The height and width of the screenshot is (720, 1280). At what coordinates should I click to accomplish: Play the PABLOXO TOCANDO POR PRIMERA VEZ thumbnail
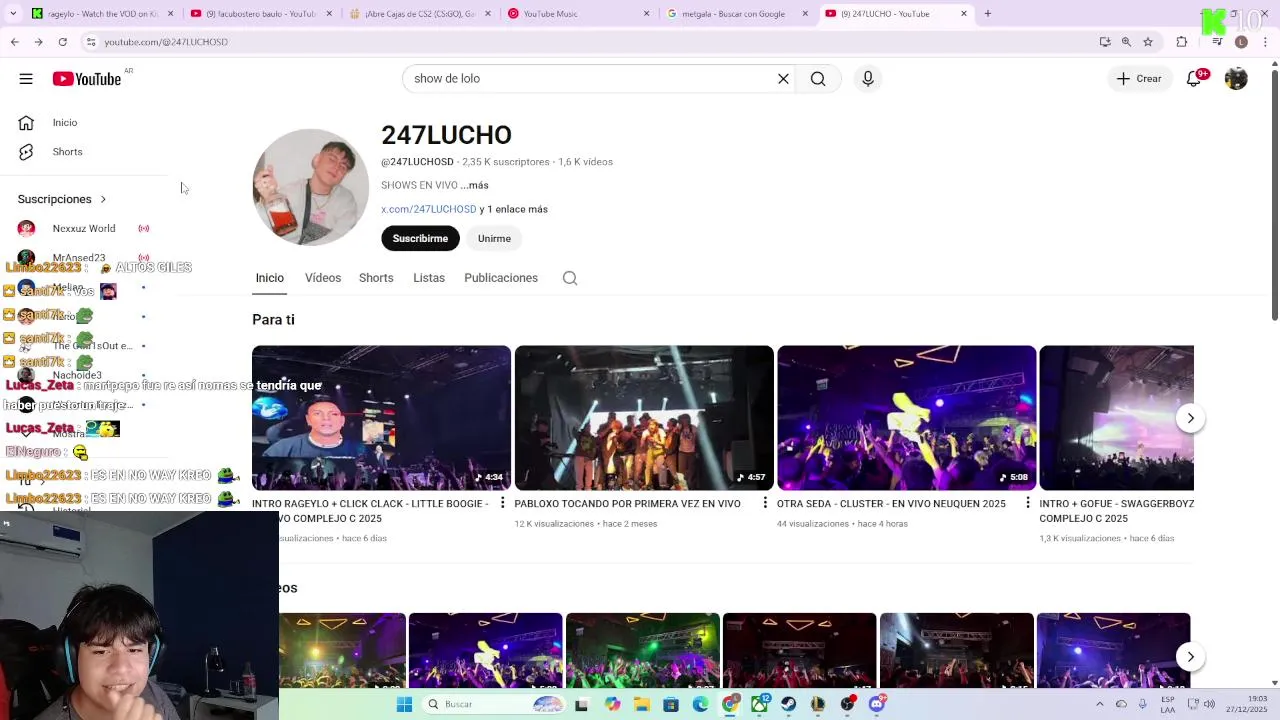644,418
